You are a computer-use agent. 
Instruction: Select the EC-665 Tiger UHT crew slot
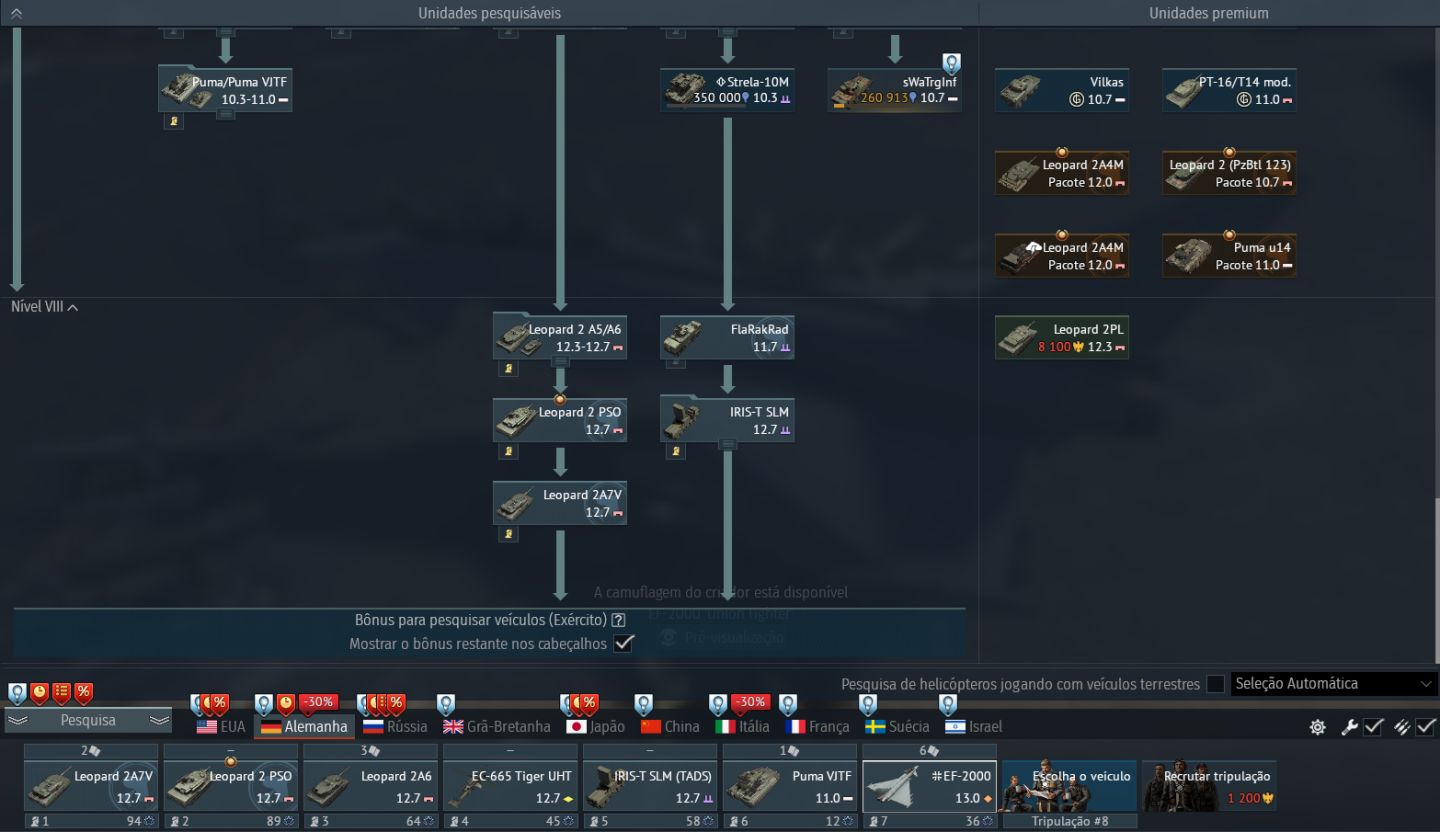point(510,786)
